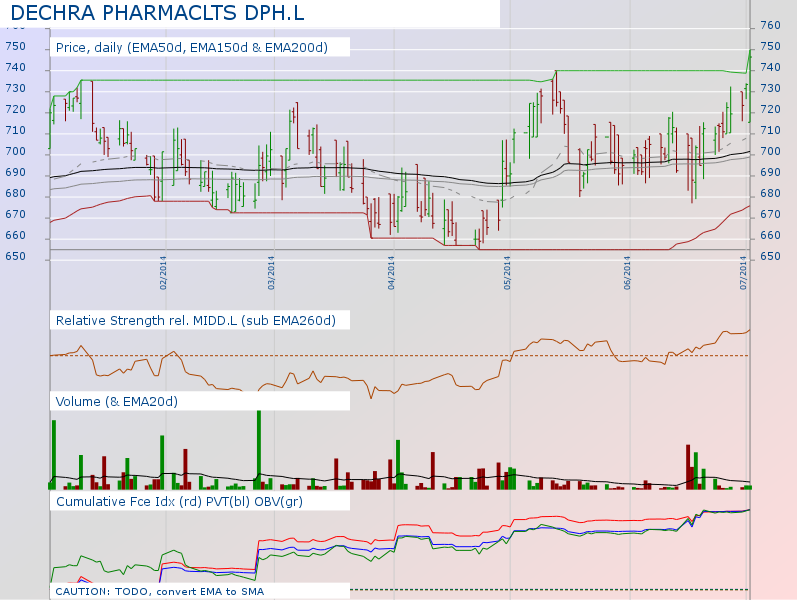Screen dimensions: 797x602
Task: Click the 650 value on the left price axis
Action: coord(15,257)
